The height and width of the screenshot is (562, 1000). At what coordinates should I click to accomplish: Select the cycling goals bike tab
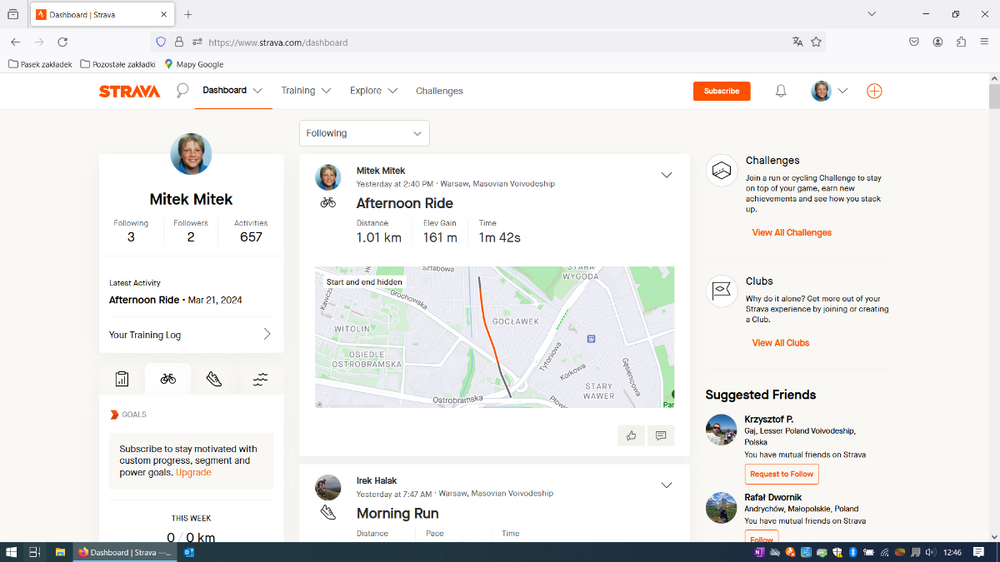coord(168,379)
